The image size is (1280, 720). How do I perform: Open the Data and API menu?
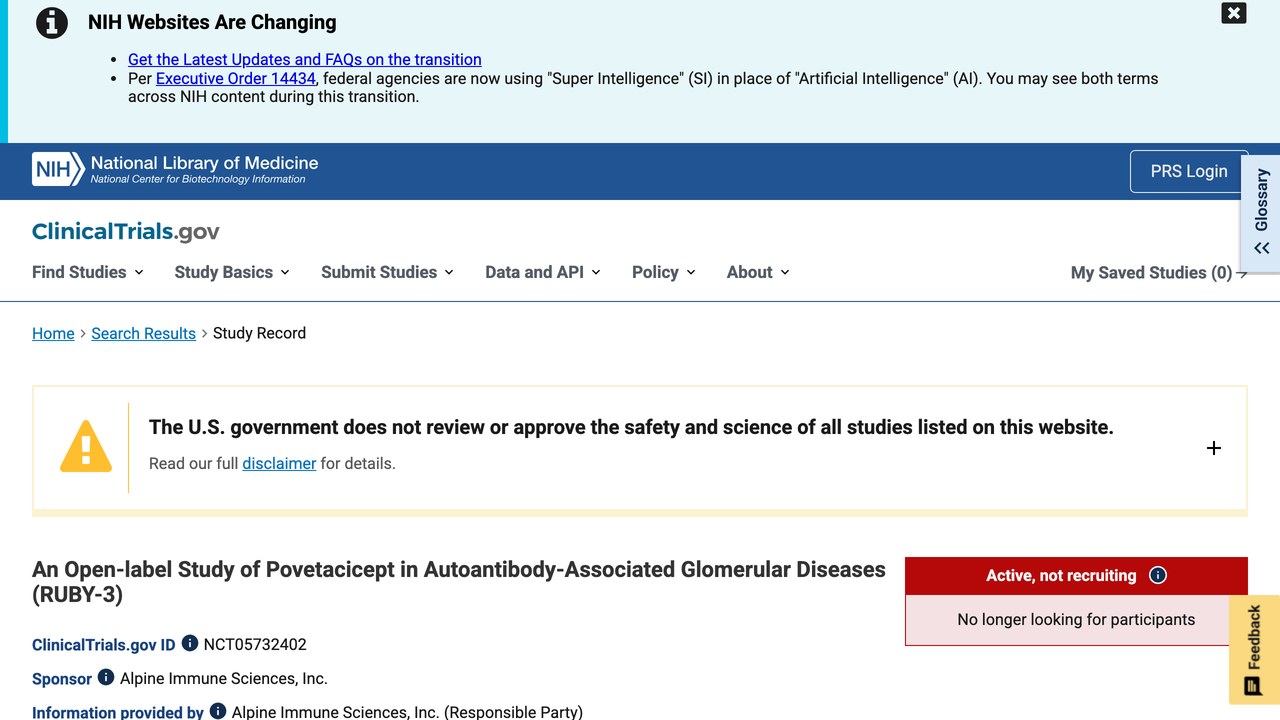[543, 272]
